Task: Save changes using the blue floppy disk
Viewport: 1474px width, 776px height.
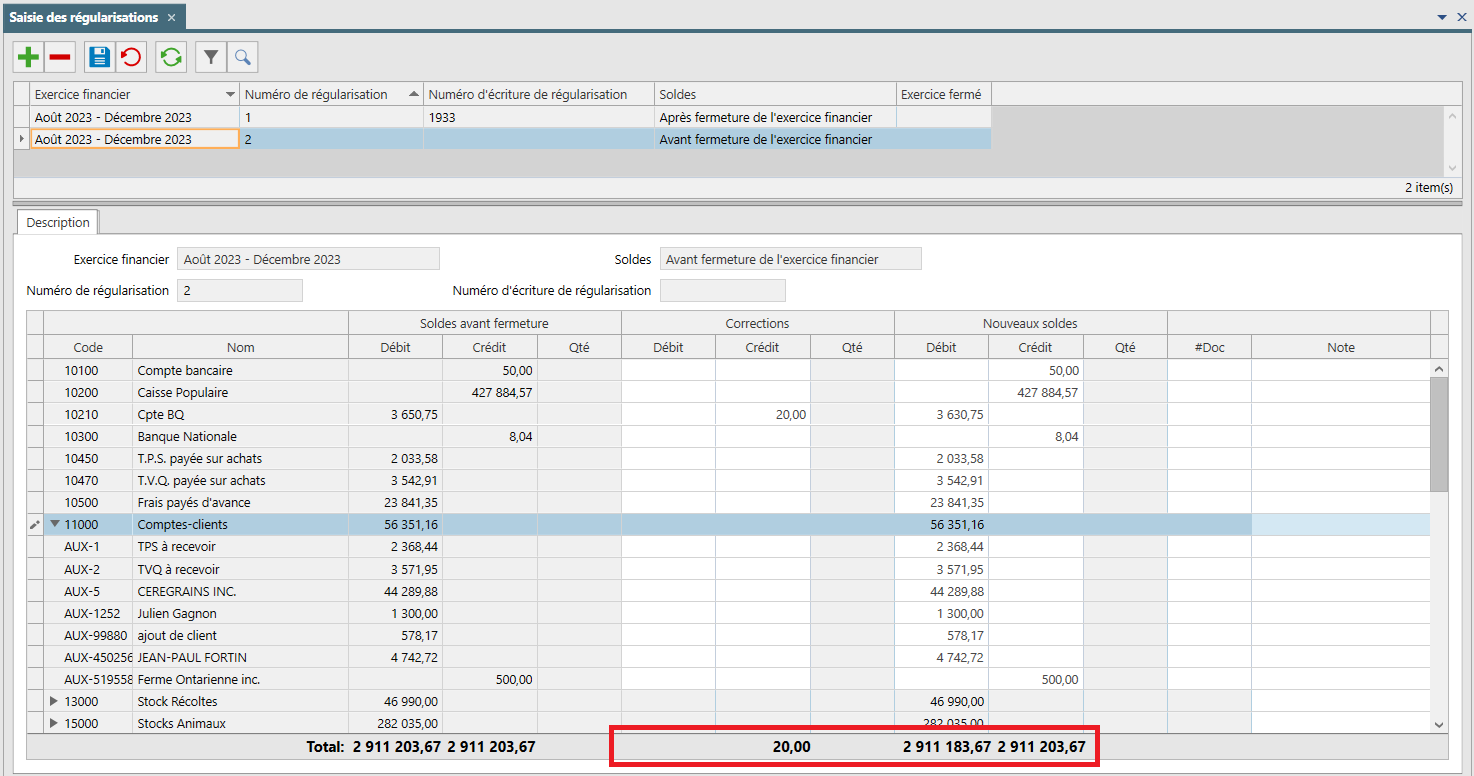Action: [x=100, y=58]
